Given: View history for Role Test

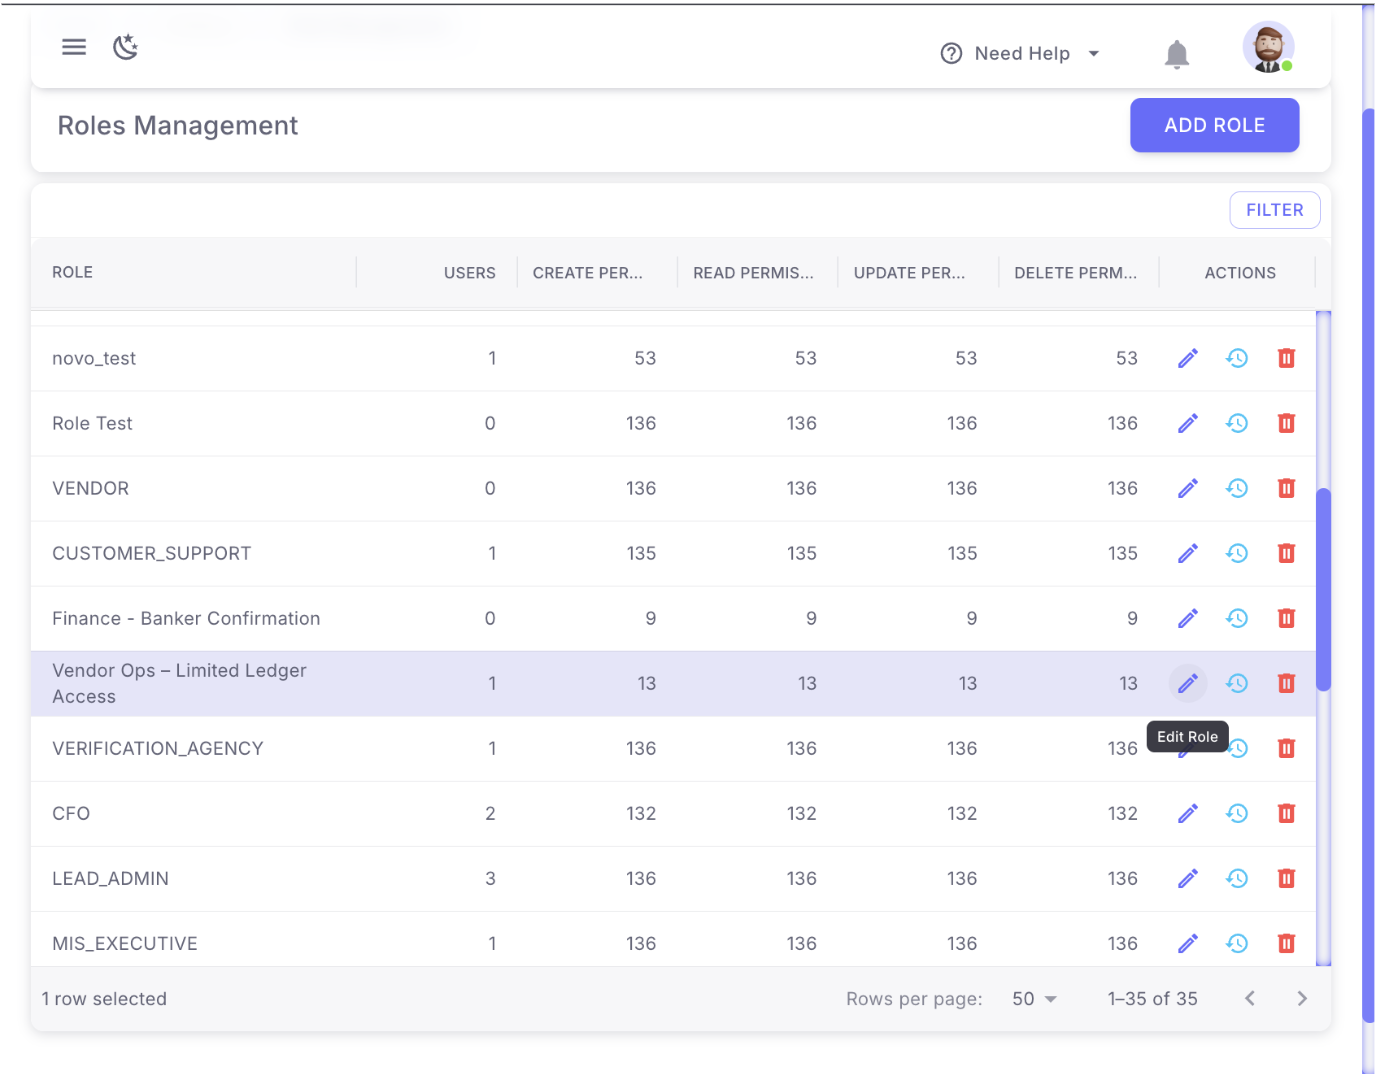Looking at the screenshot, I should (1237, 424).
